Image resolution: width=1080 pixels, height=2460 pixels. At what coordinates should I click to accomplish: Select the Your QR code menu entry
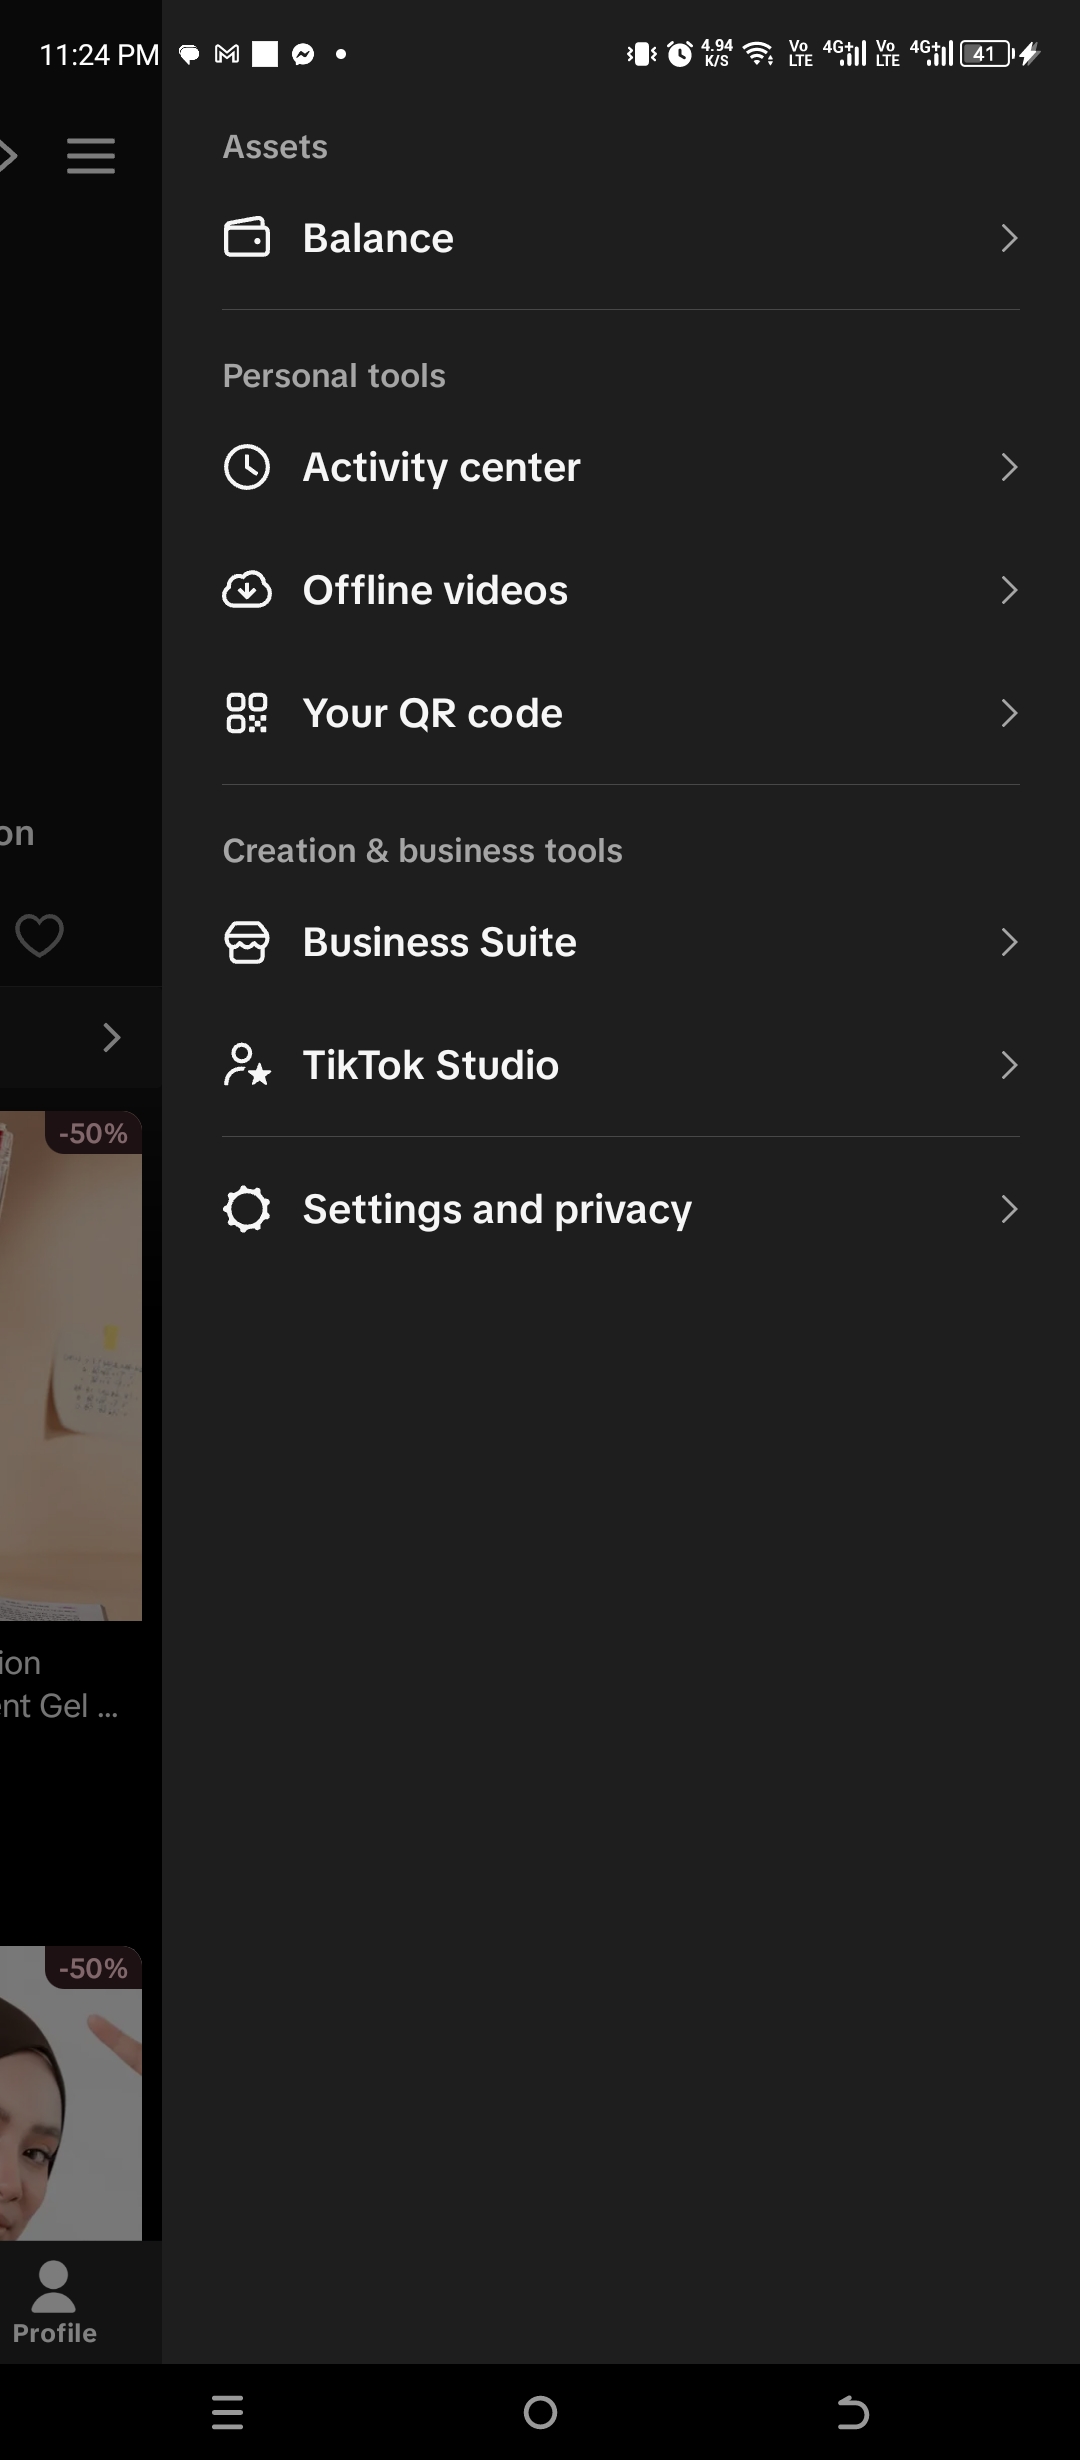click(x=621, y=713)
